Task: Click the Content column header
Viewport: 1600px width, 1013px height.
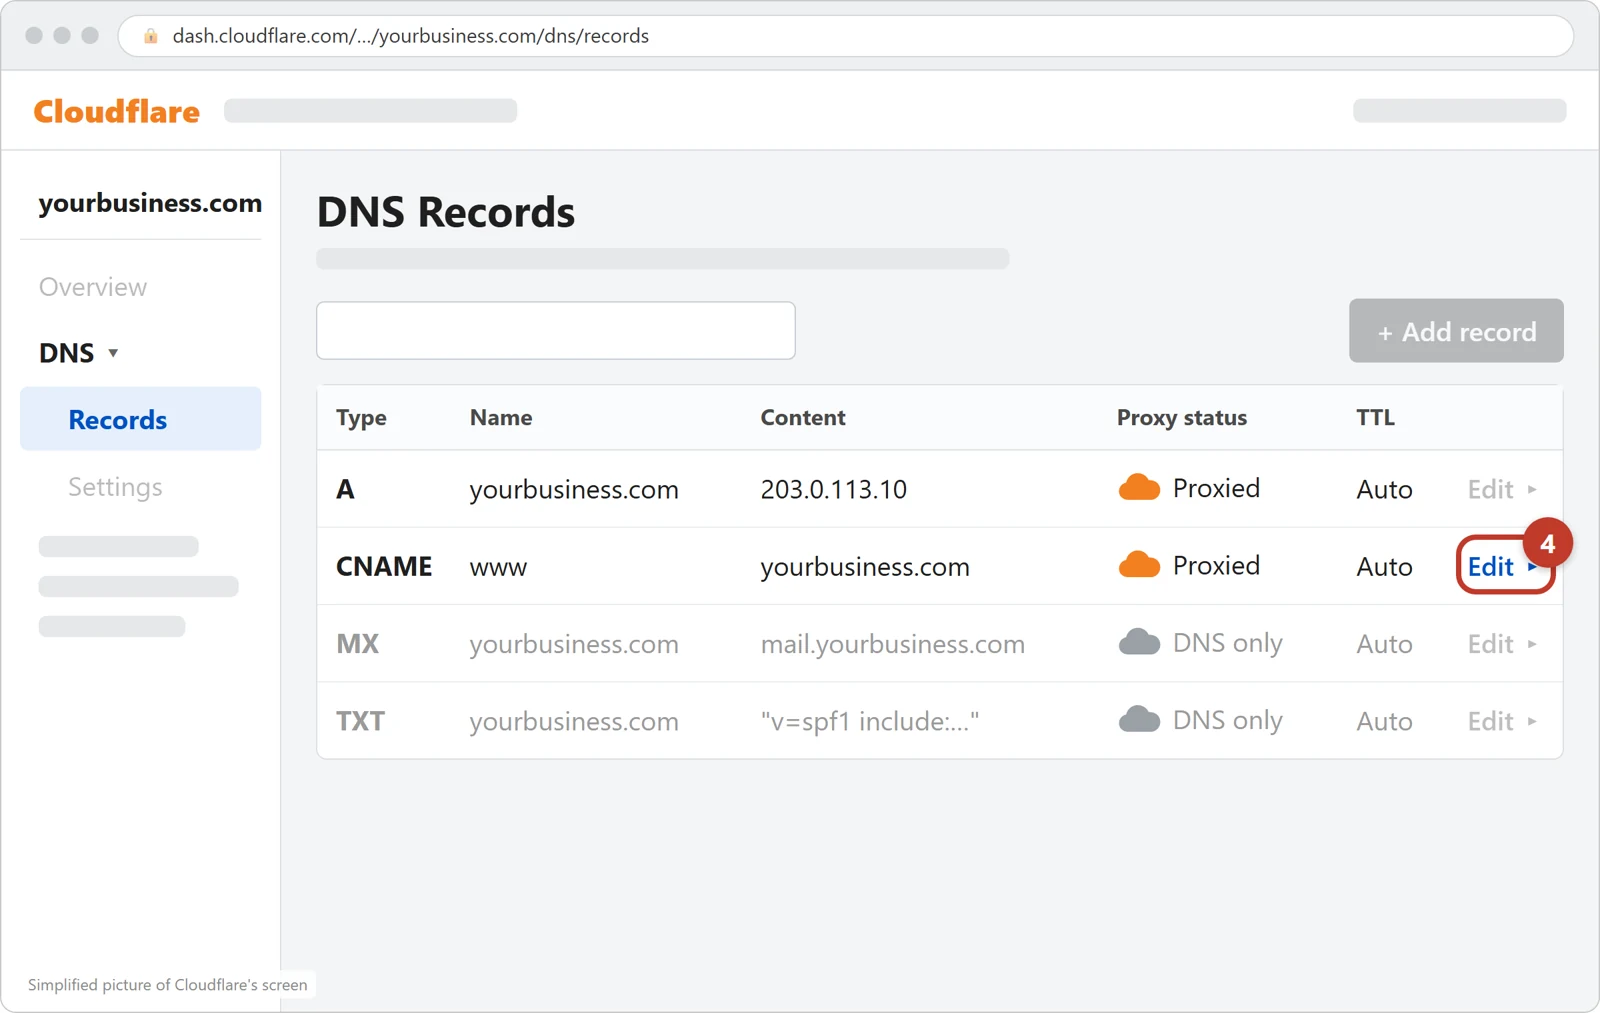Action: [x=803, y=418]
